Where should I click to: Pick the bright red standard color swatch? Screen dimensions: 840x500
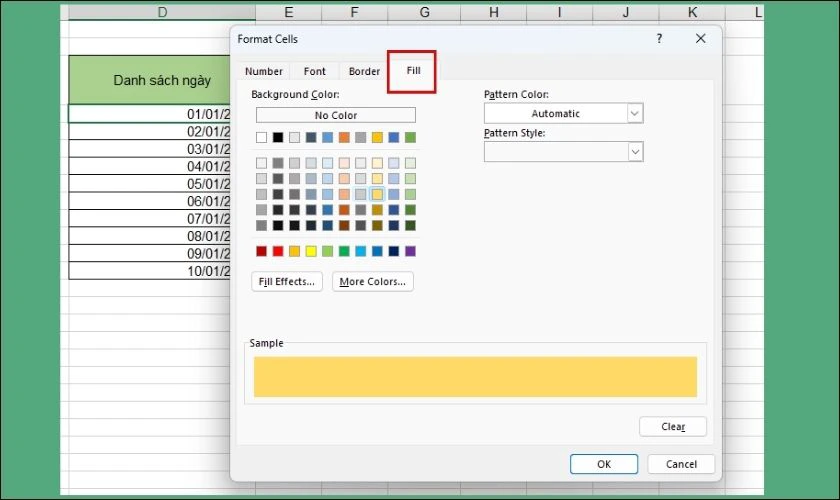pos(278,251)
